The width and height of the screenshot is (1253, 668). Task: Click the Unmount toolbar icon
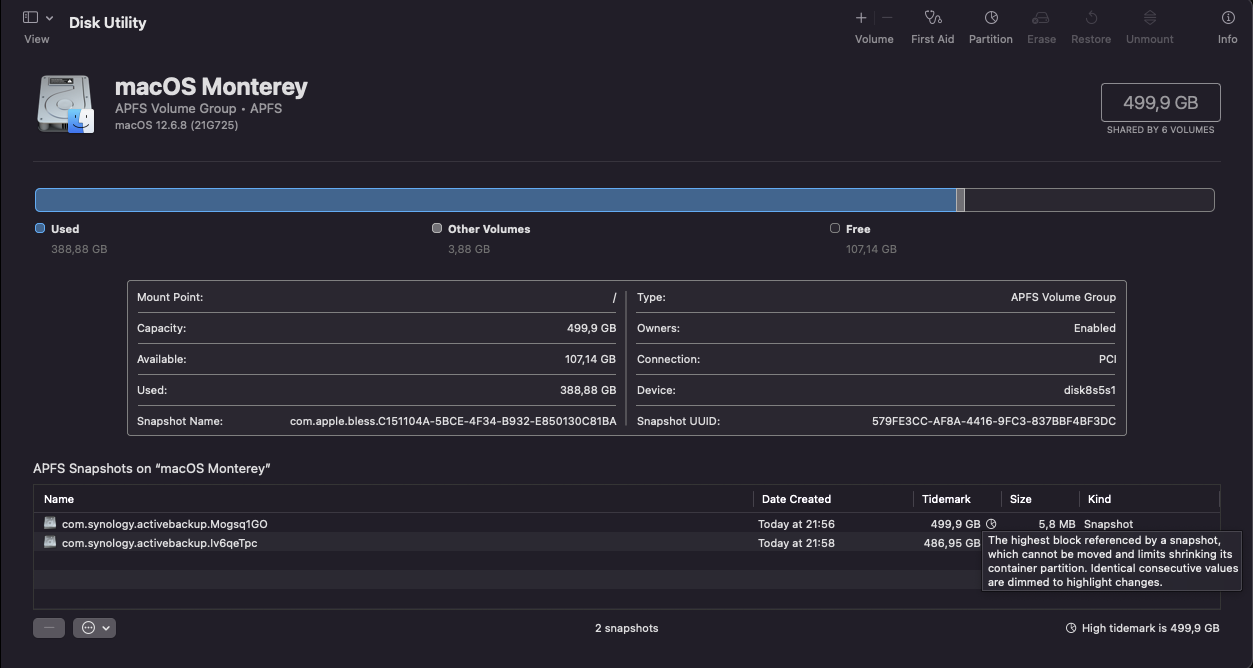point(1150,18)
